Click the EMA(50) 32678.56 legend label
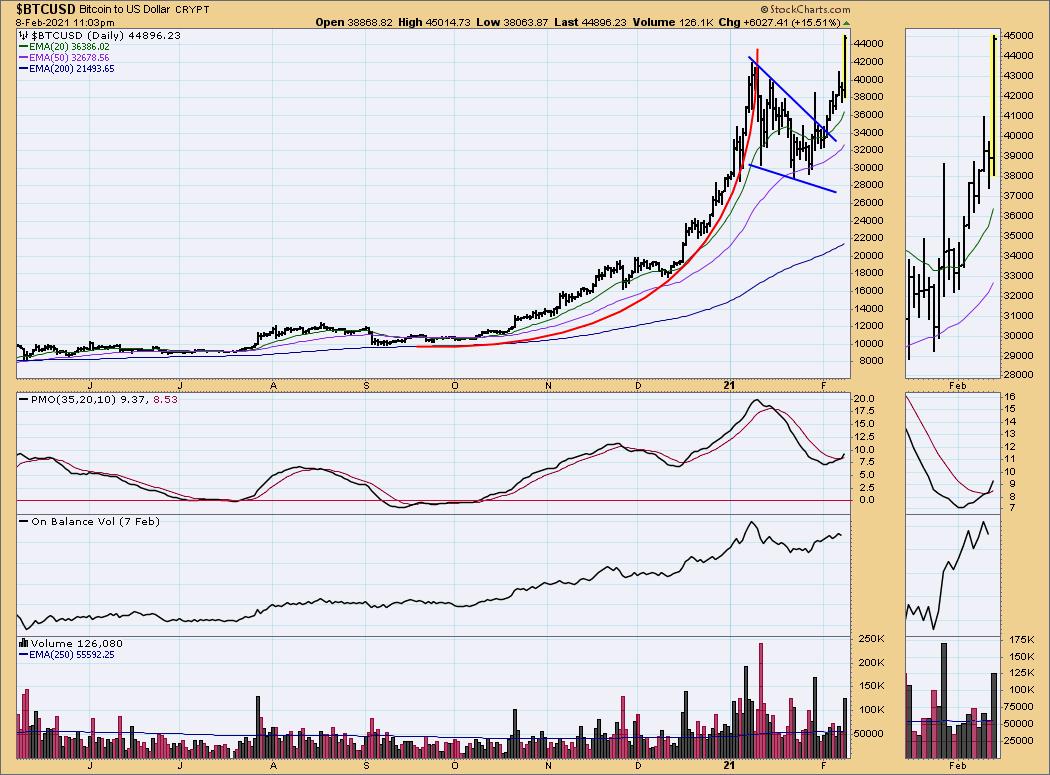The image size is (1050, 775). (x=69, y=58)
